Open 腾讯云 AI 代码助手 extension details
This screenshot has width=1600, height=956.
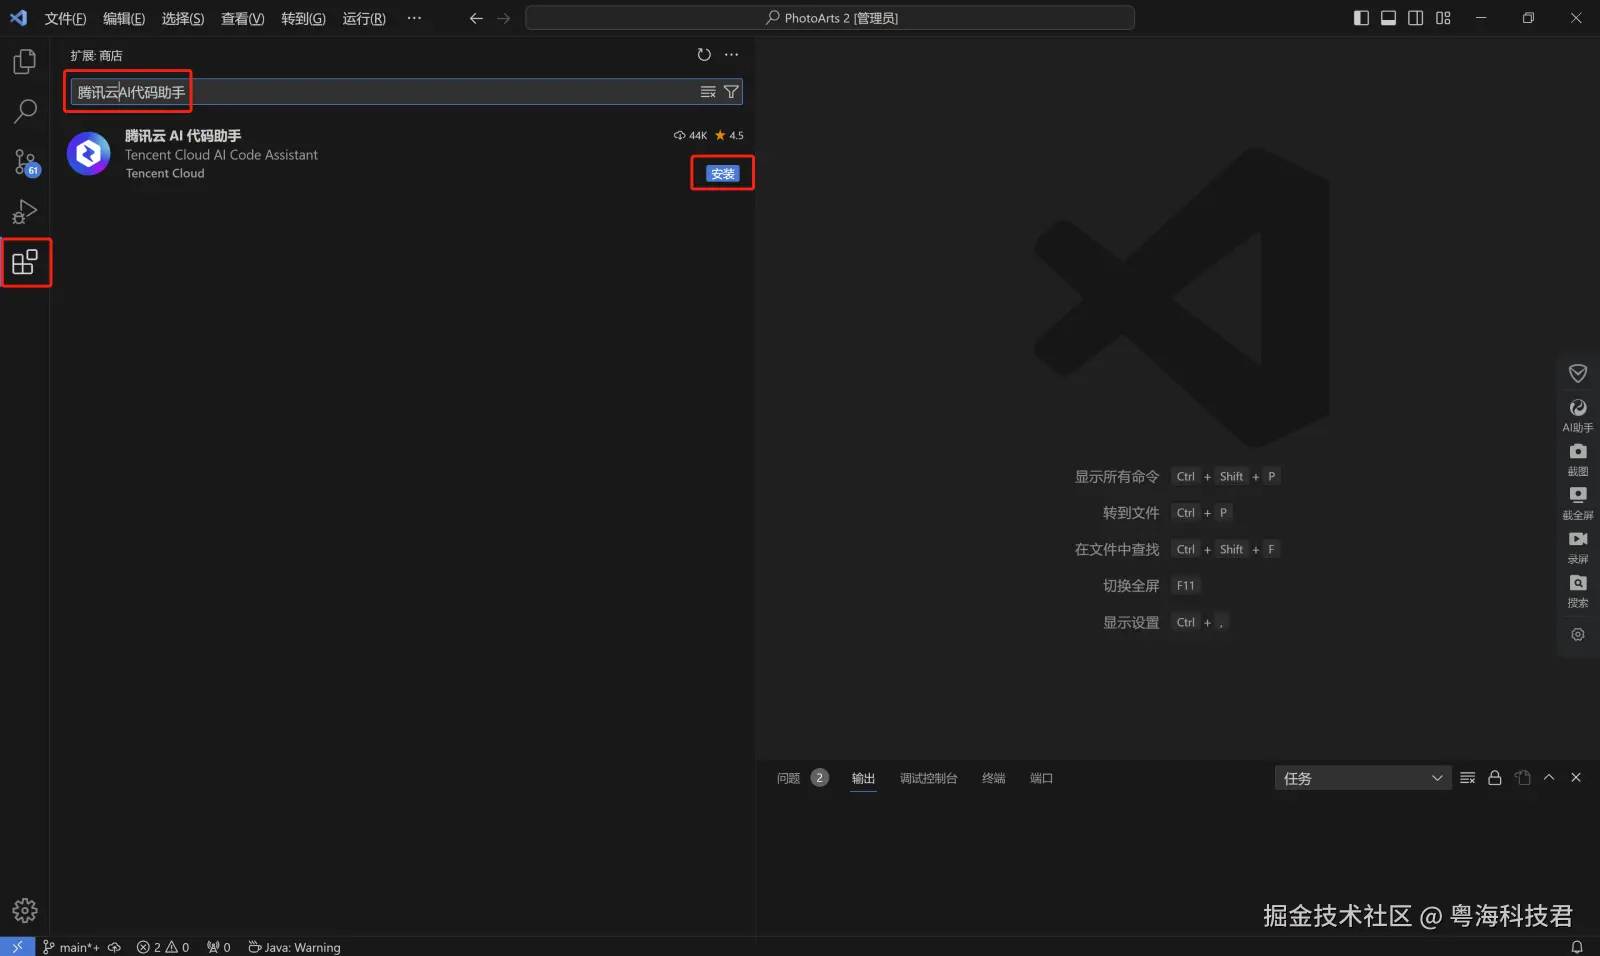pos(183,136)
